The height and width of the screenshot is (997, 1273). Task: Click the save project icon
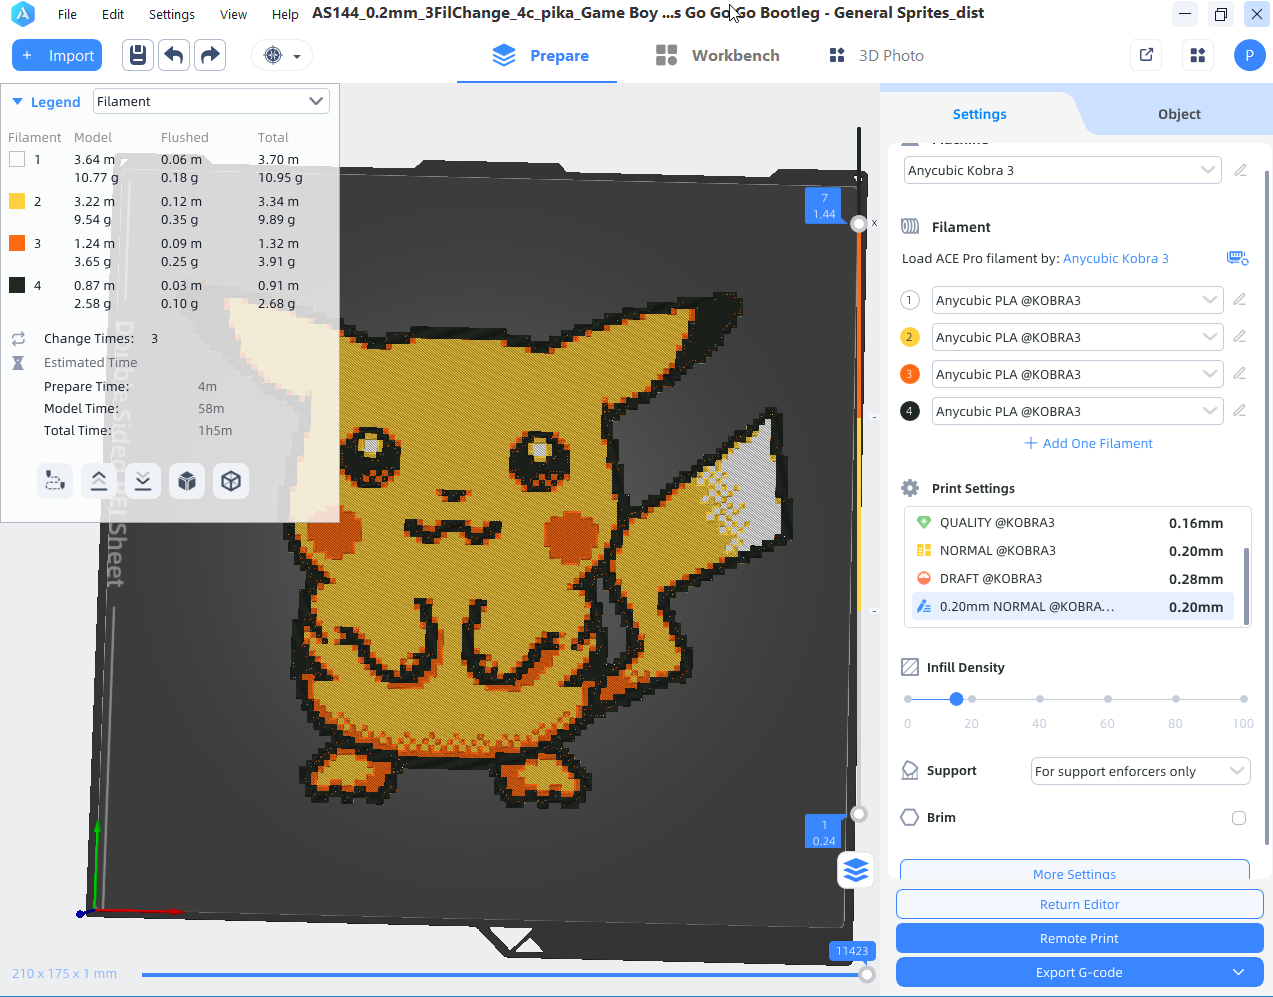pos(138,55)
